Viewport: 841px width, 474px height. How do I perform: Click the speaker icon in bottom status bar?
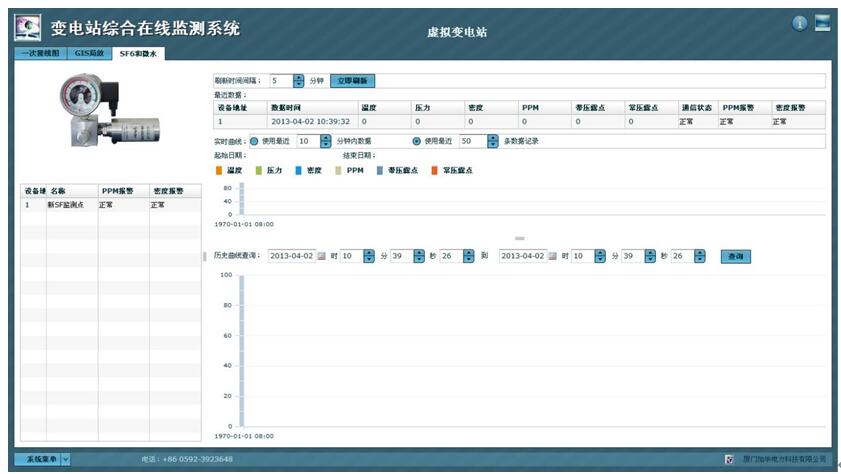pyautogui.click(x=729, y=459)
